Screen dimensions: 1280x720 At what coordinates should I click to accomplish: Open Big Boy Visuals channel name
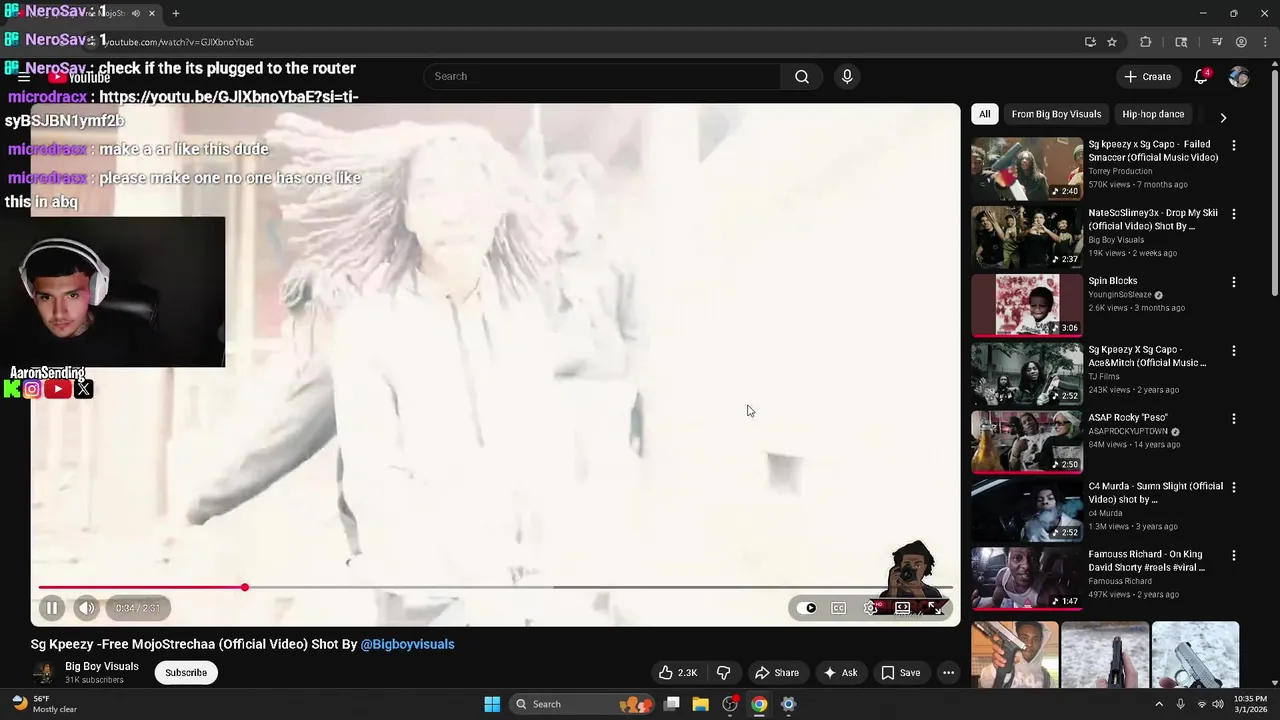[102, 667]
